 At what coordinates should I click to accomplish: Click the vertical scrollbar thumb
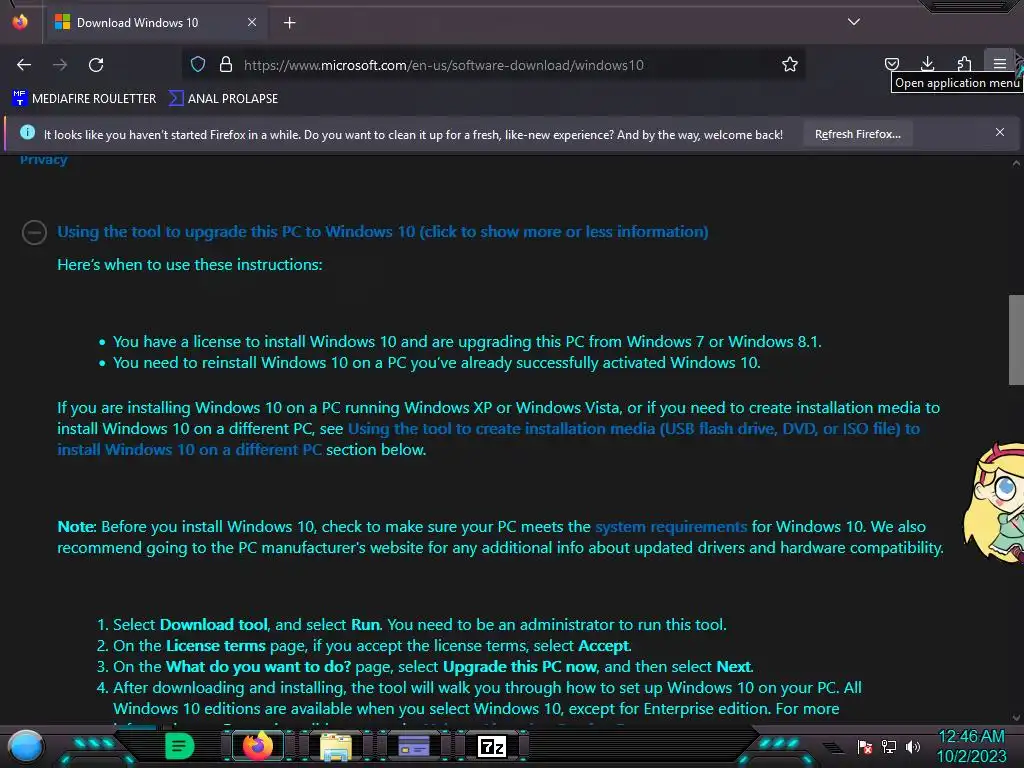[x=1016, y=340]
